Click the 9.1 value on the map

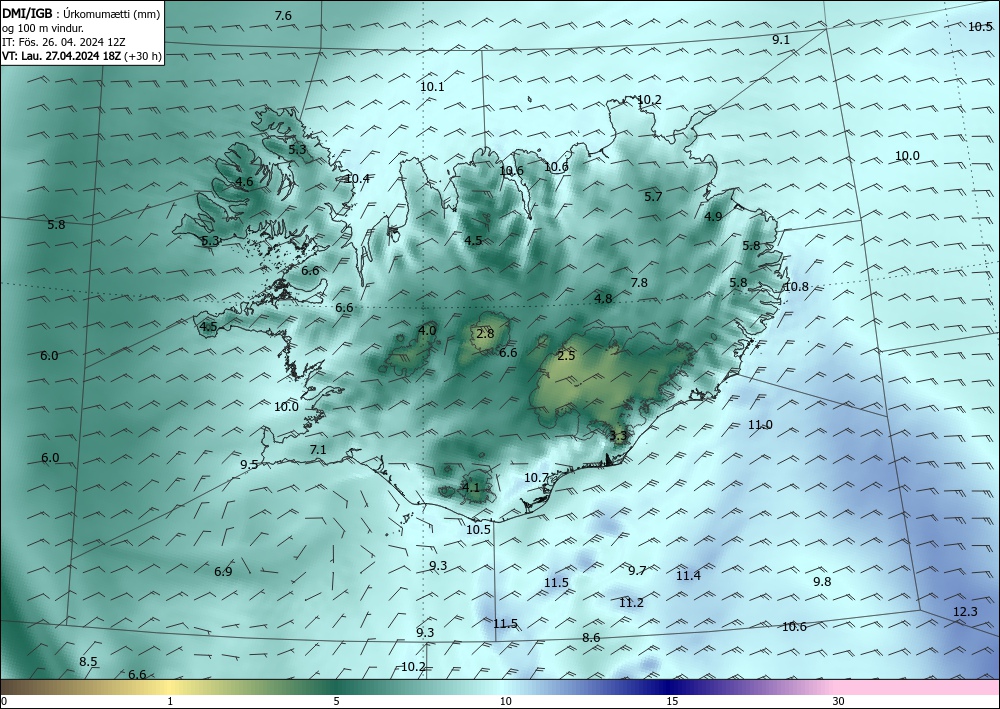[x=781, y=40]
